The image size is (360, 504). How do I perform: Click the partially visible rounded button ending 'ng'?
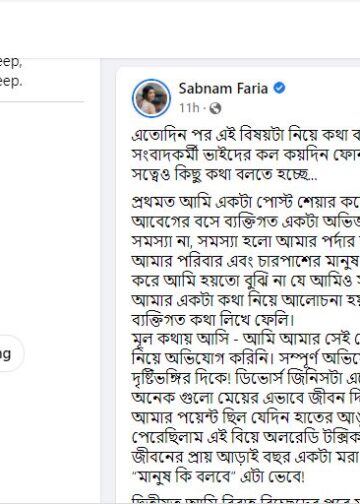click(10, 354)
